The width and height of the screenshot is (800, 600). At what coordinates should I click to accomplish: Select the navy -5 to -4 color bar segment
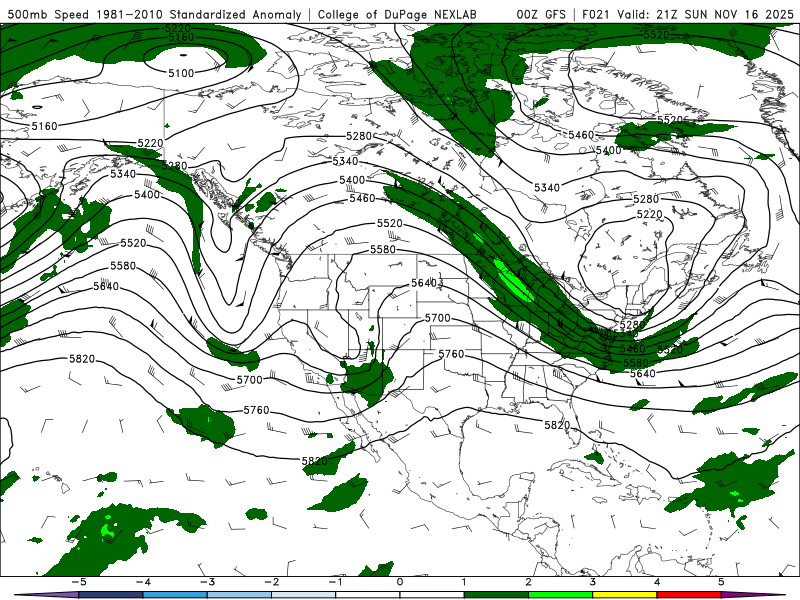pyautogui.click(x=111, y=595)
